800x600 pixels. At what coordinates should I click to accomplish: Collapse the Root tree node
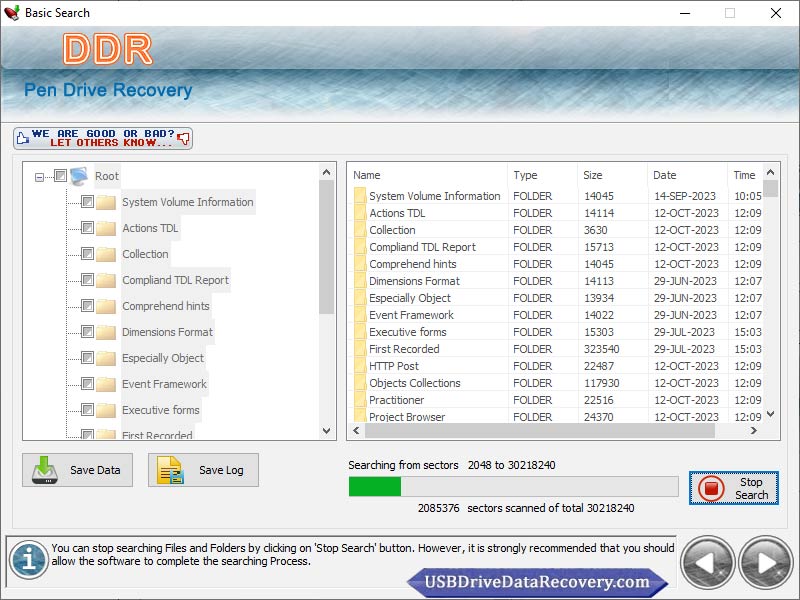39,177
